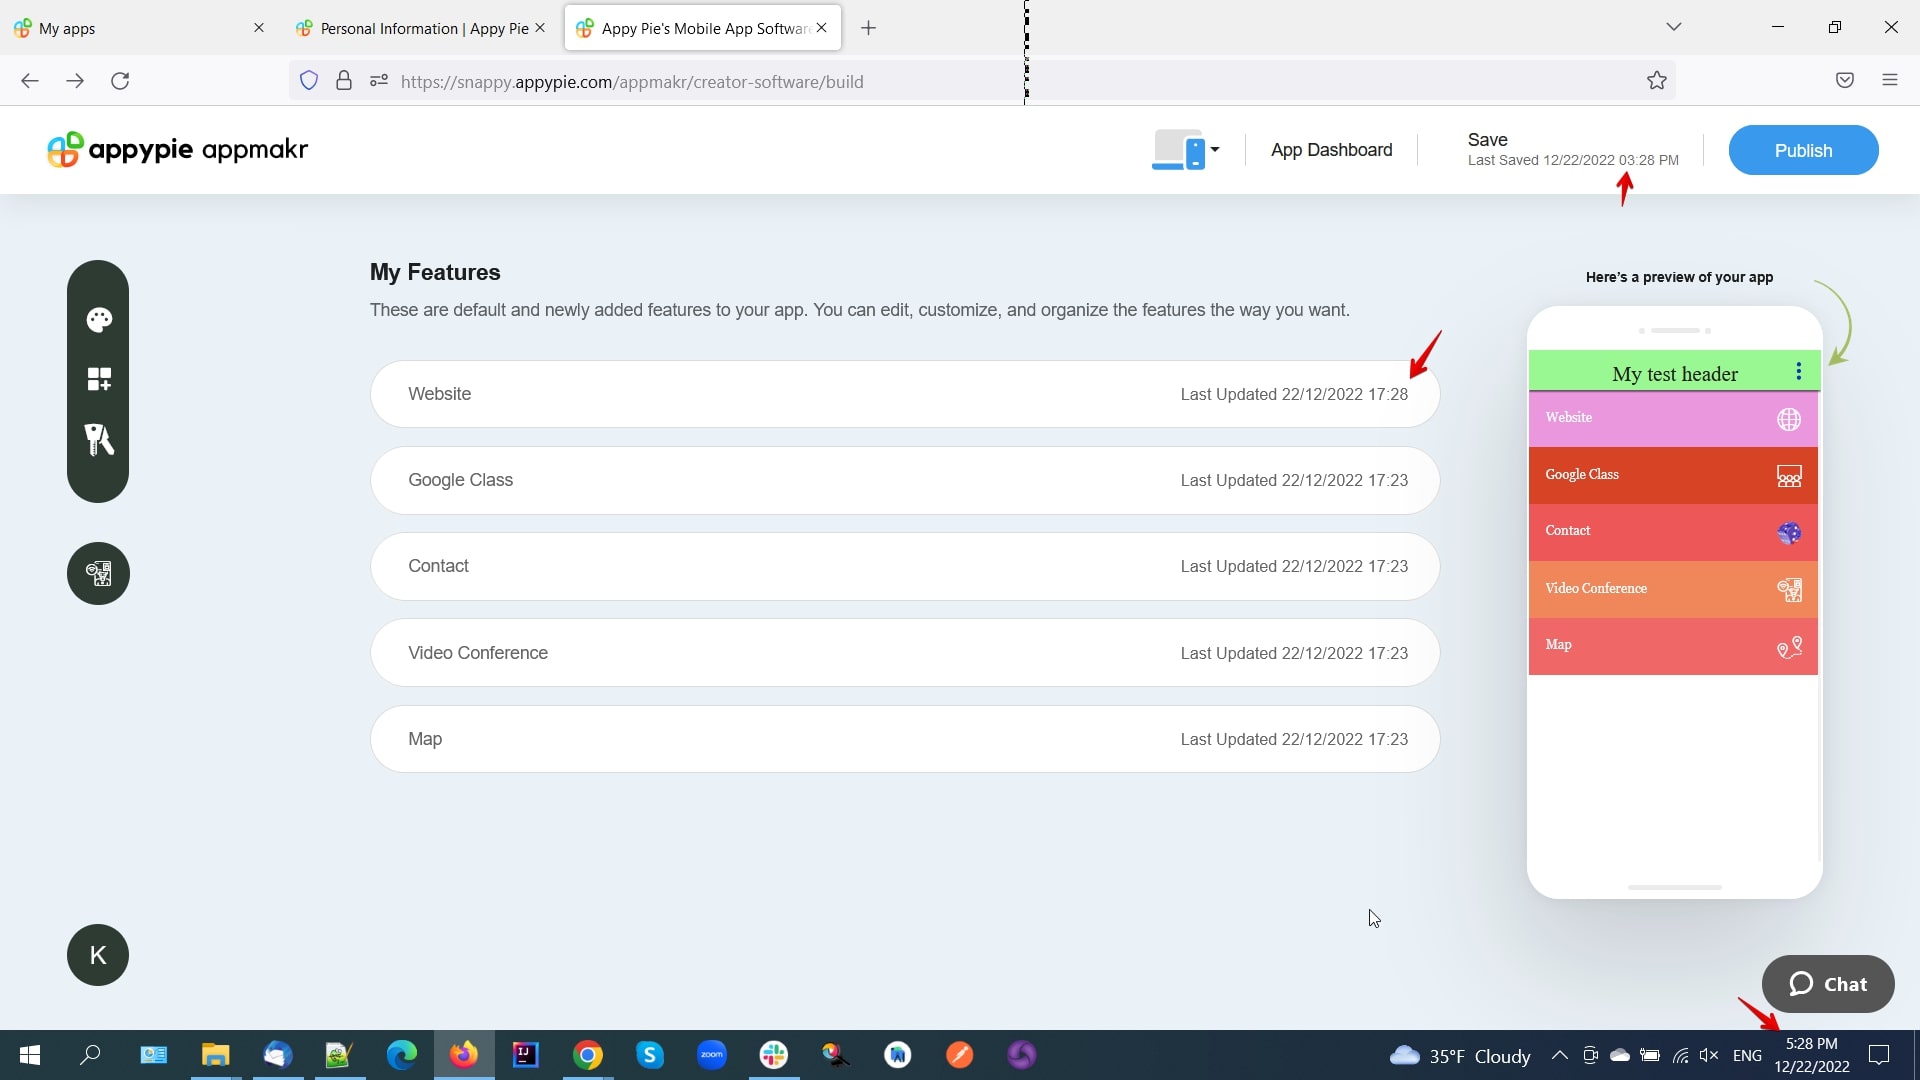Go back to the previous page
Image resolution: width=1920 pixels, height=1080 pixels.
pyautogui.click(x=30, y=81)
